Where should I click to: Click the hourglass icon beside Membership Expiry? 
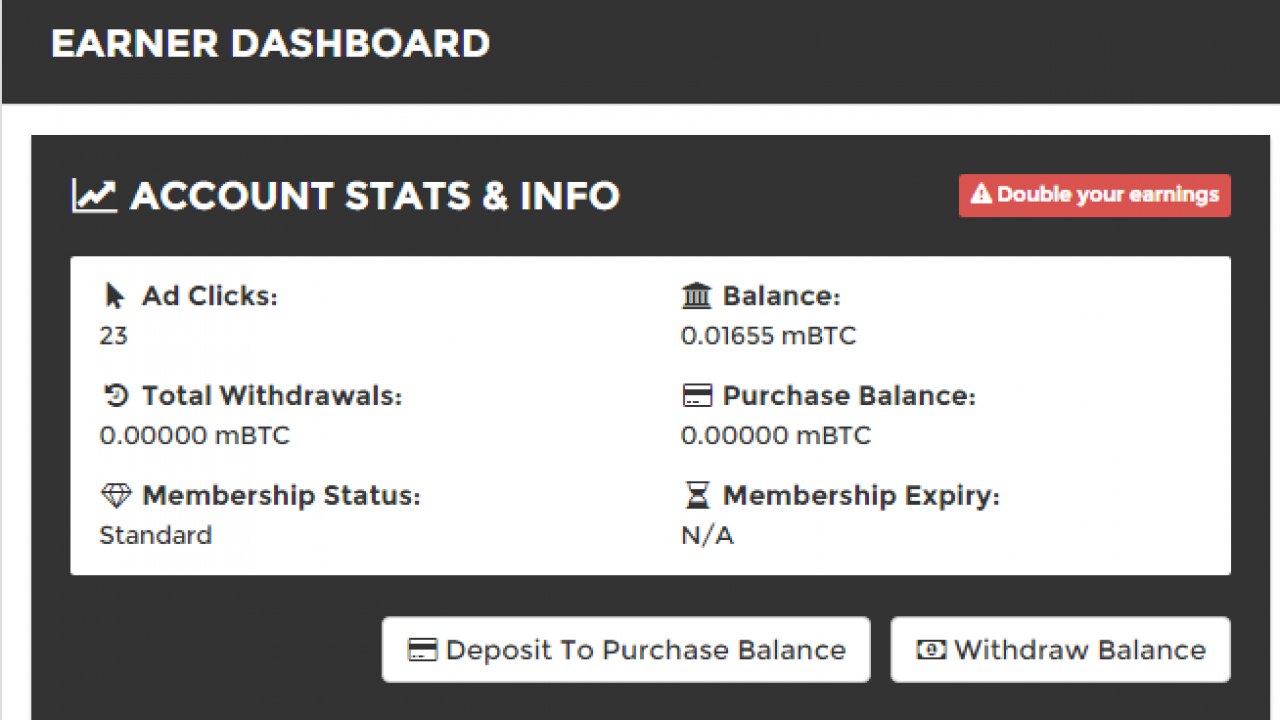pos(696,496)
